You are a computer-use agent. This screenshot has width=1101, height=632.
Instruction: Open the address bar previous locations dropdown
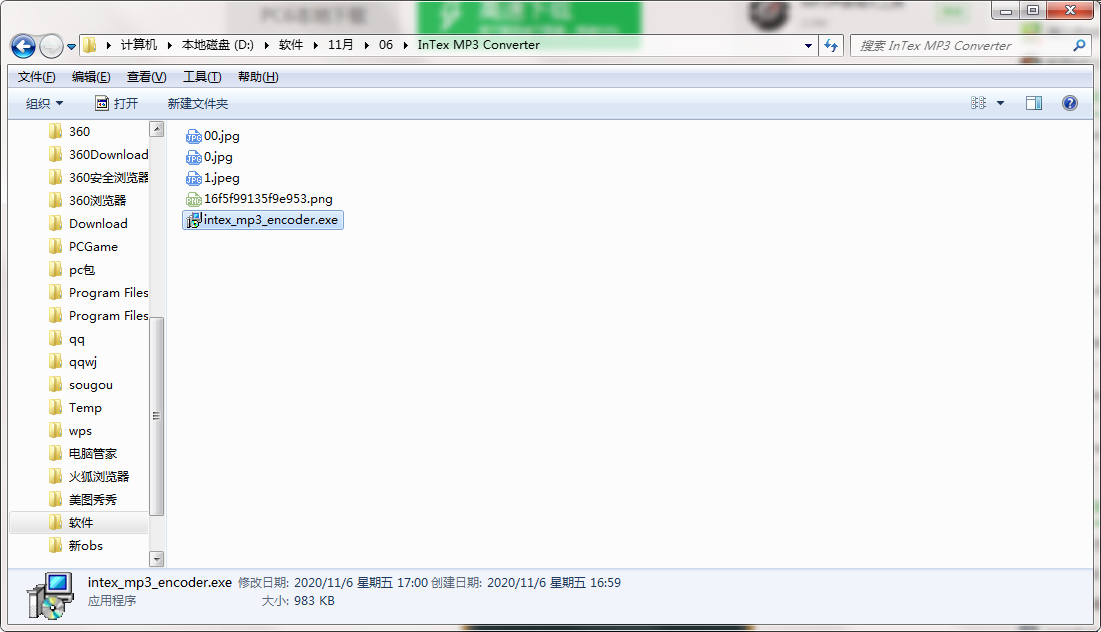tap(808, 46)
